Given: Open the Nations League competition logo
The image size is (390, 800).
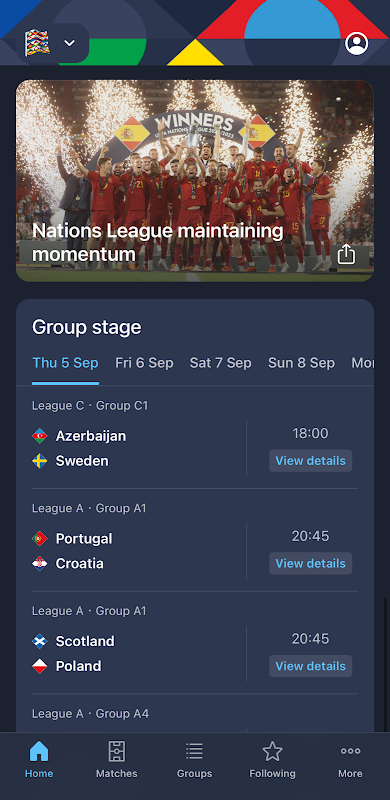Looking at the screenshot, I should click(38, 43).
